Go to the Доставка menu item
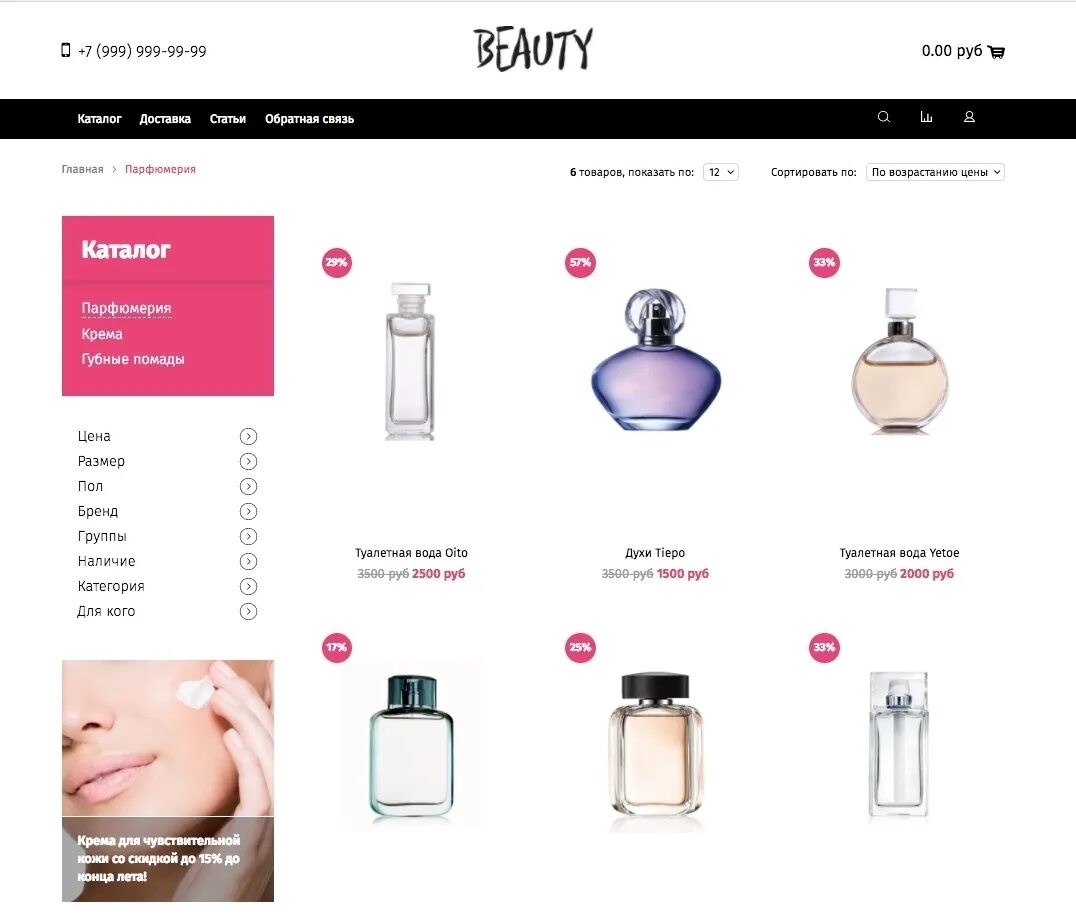The width and height of the screenshot is (1076, 917). point(165,119)
